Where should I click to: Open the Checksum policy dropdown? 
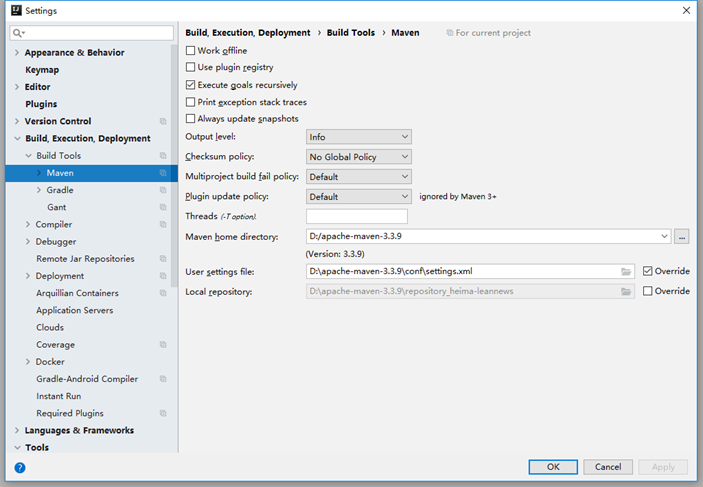pyautogui.click(x=359, y=157)
